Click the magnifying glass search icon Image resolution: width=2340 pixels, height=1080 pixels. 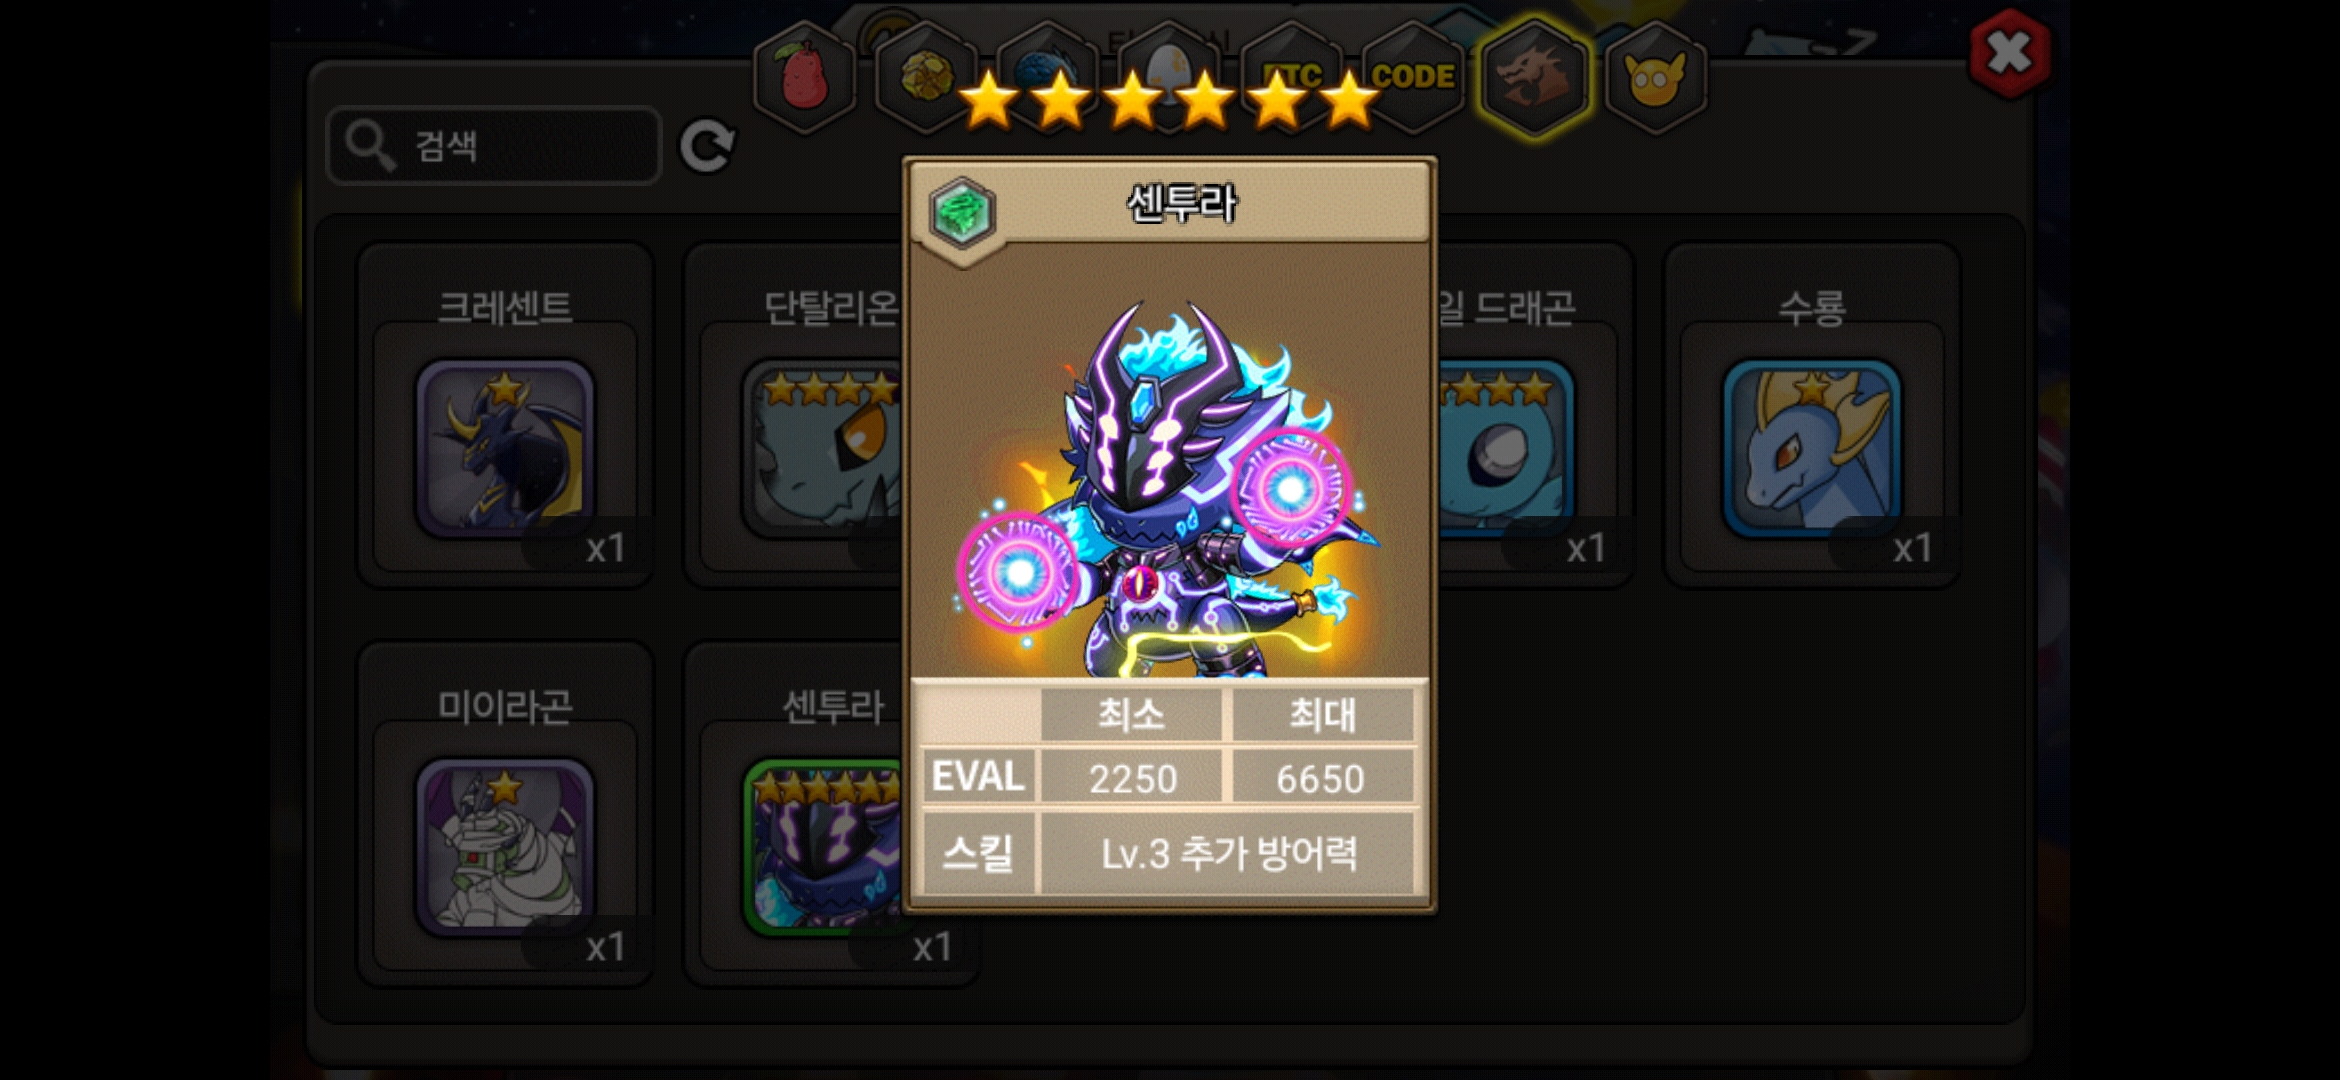tap(370, 147)
